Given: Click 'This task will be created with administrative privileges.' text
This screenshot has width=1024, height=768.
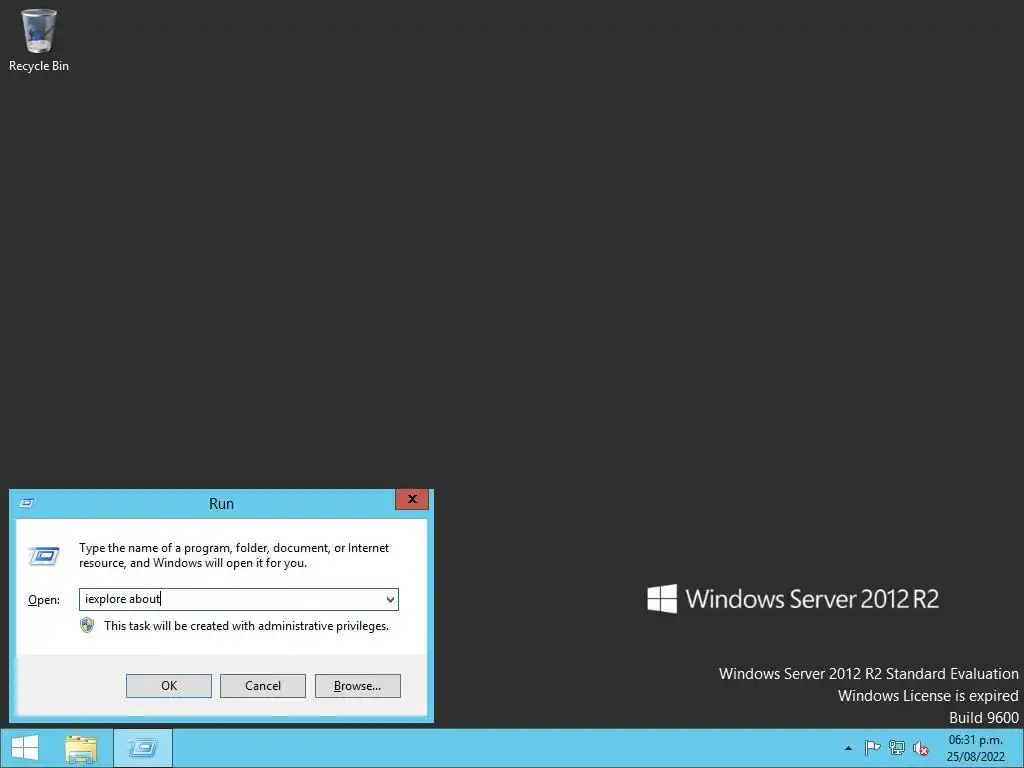Looking at the screenshot, I should tap(246, 626).
